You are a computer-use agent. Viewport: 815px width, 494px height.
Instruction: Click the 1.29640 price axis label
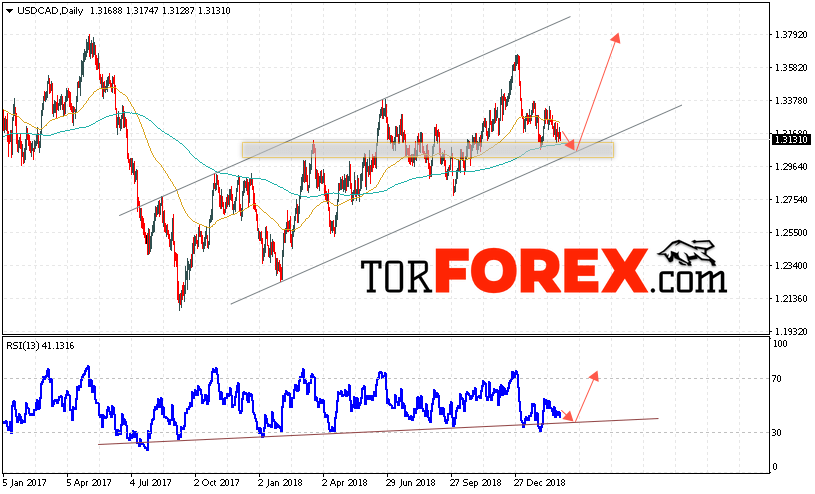[791, 166]
